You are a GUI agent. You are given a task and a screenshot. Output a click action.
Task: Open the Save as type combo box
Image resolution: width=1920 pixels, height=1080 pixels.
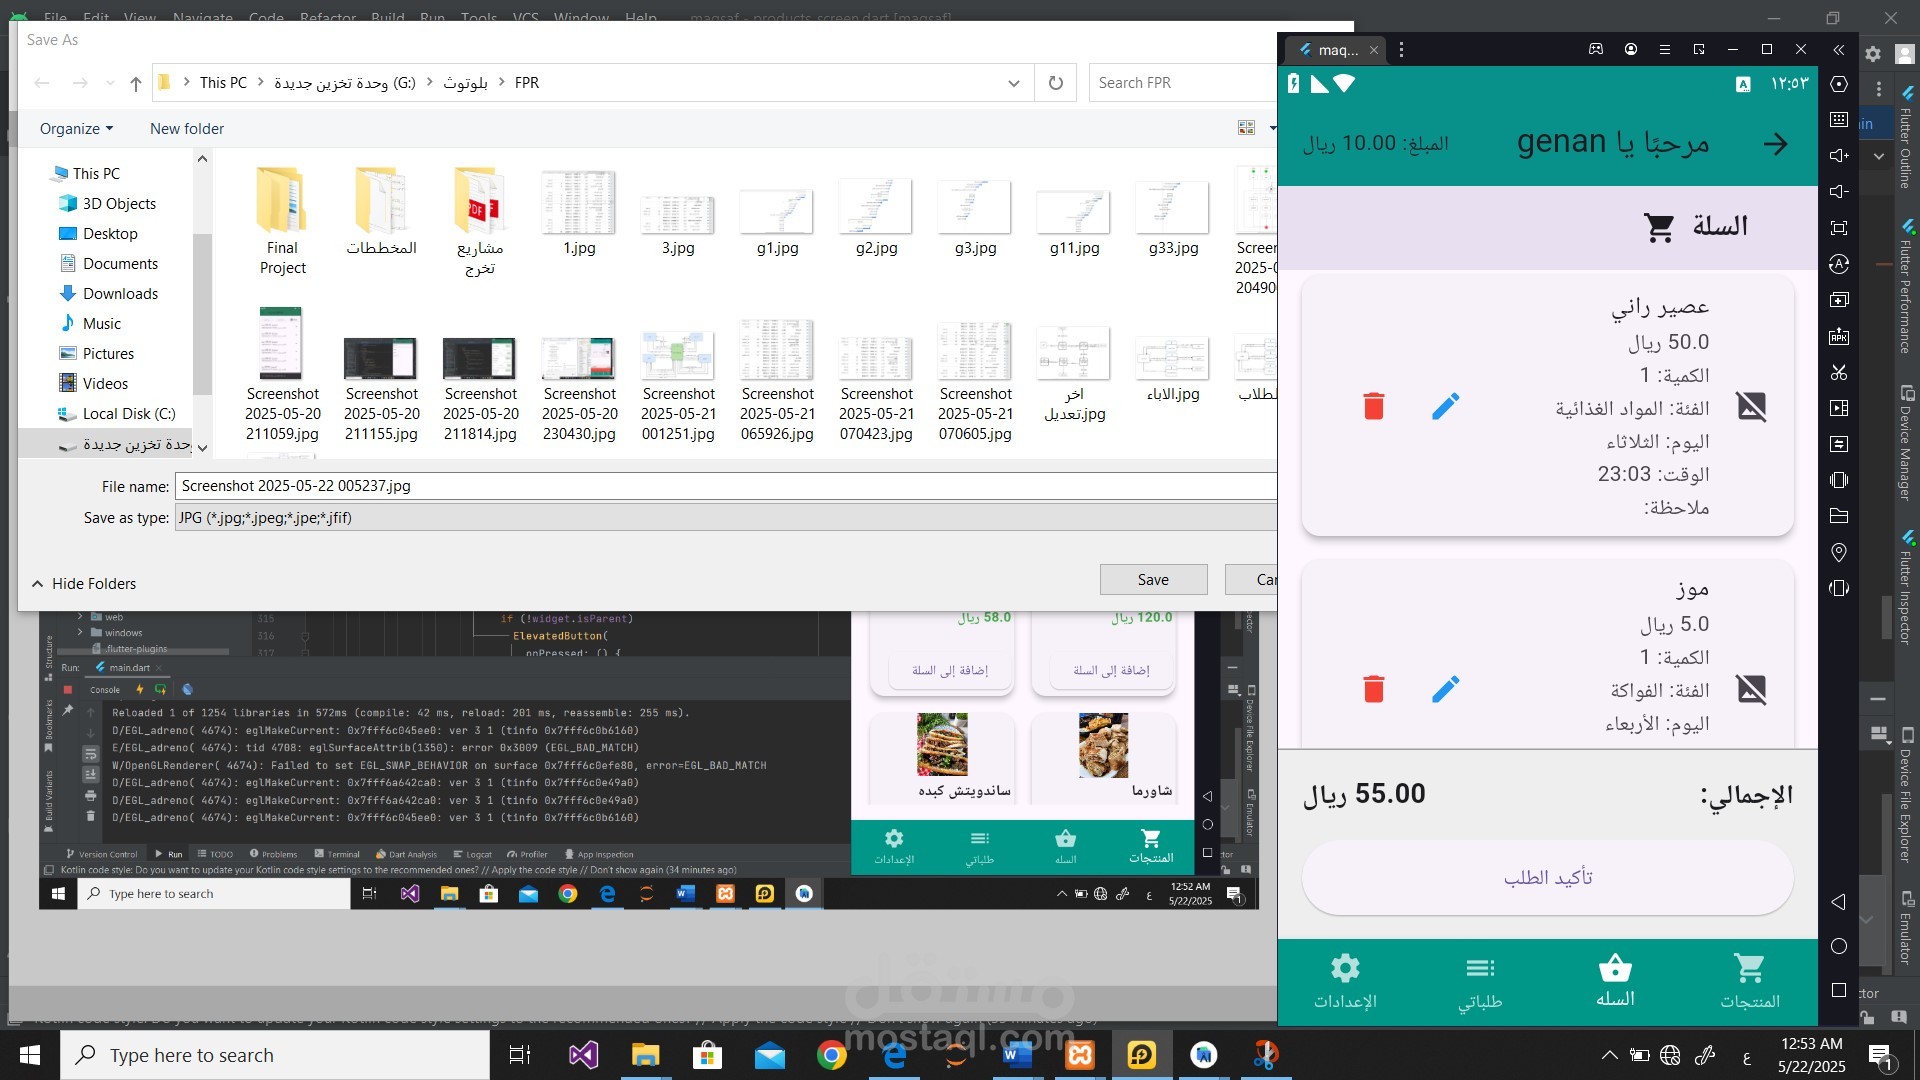(727, 518)
